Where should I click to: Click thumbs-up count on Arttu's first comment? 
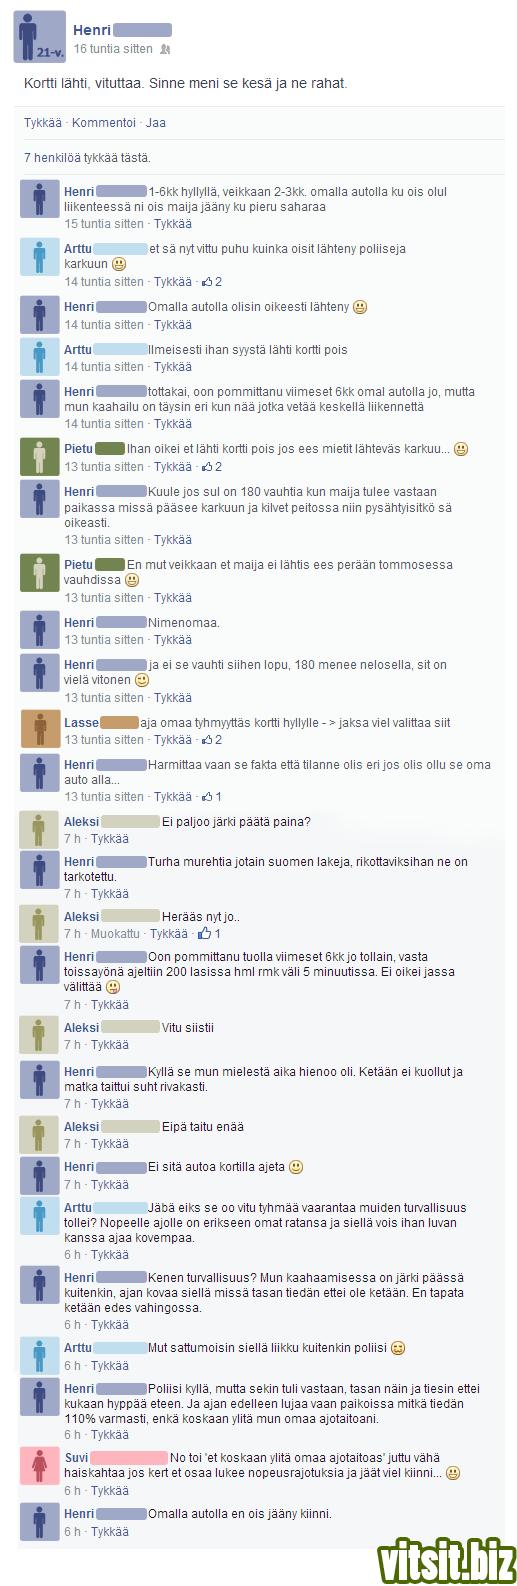click(x=211, y=282)
